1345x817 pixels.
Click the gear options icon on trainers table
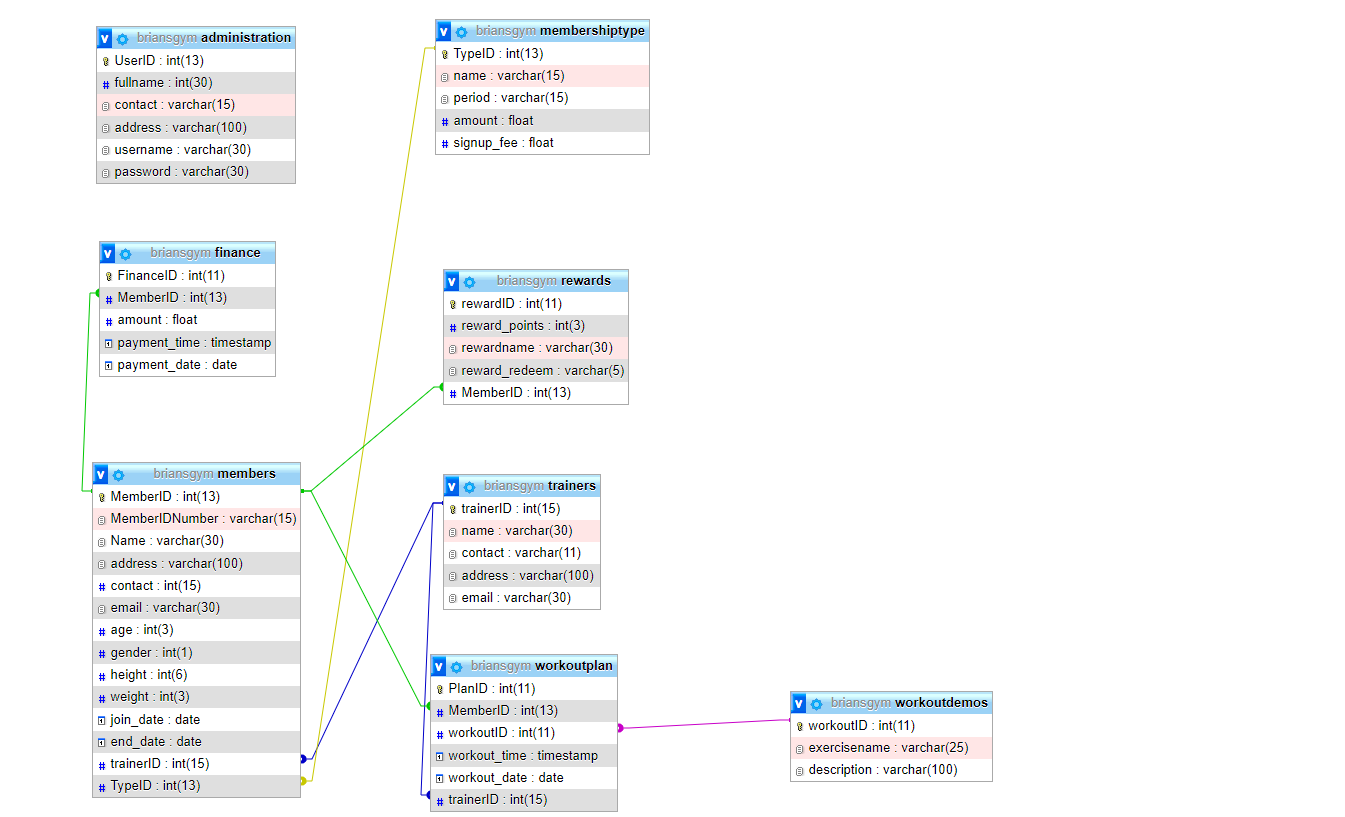[469, 485]
